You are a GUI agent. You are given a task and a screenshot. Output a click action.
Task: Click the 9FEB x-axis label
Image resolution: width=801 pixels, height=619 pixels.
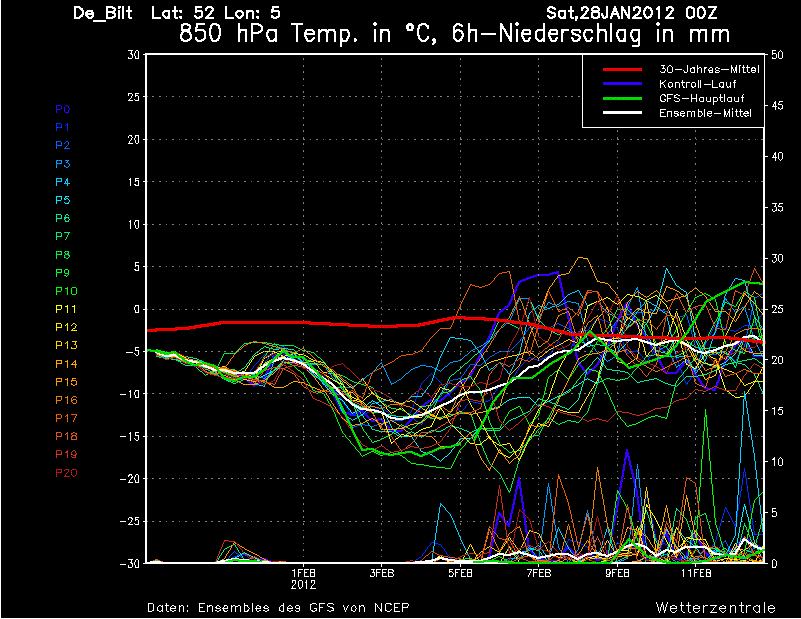click(x=618, y=574)
